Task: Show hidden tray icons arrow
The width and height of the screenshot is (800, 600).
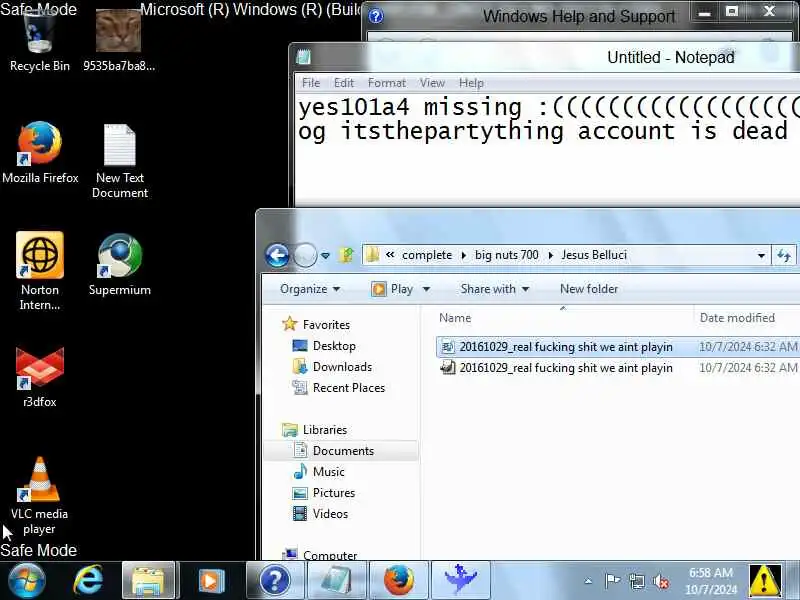Action: click(588, 581)
